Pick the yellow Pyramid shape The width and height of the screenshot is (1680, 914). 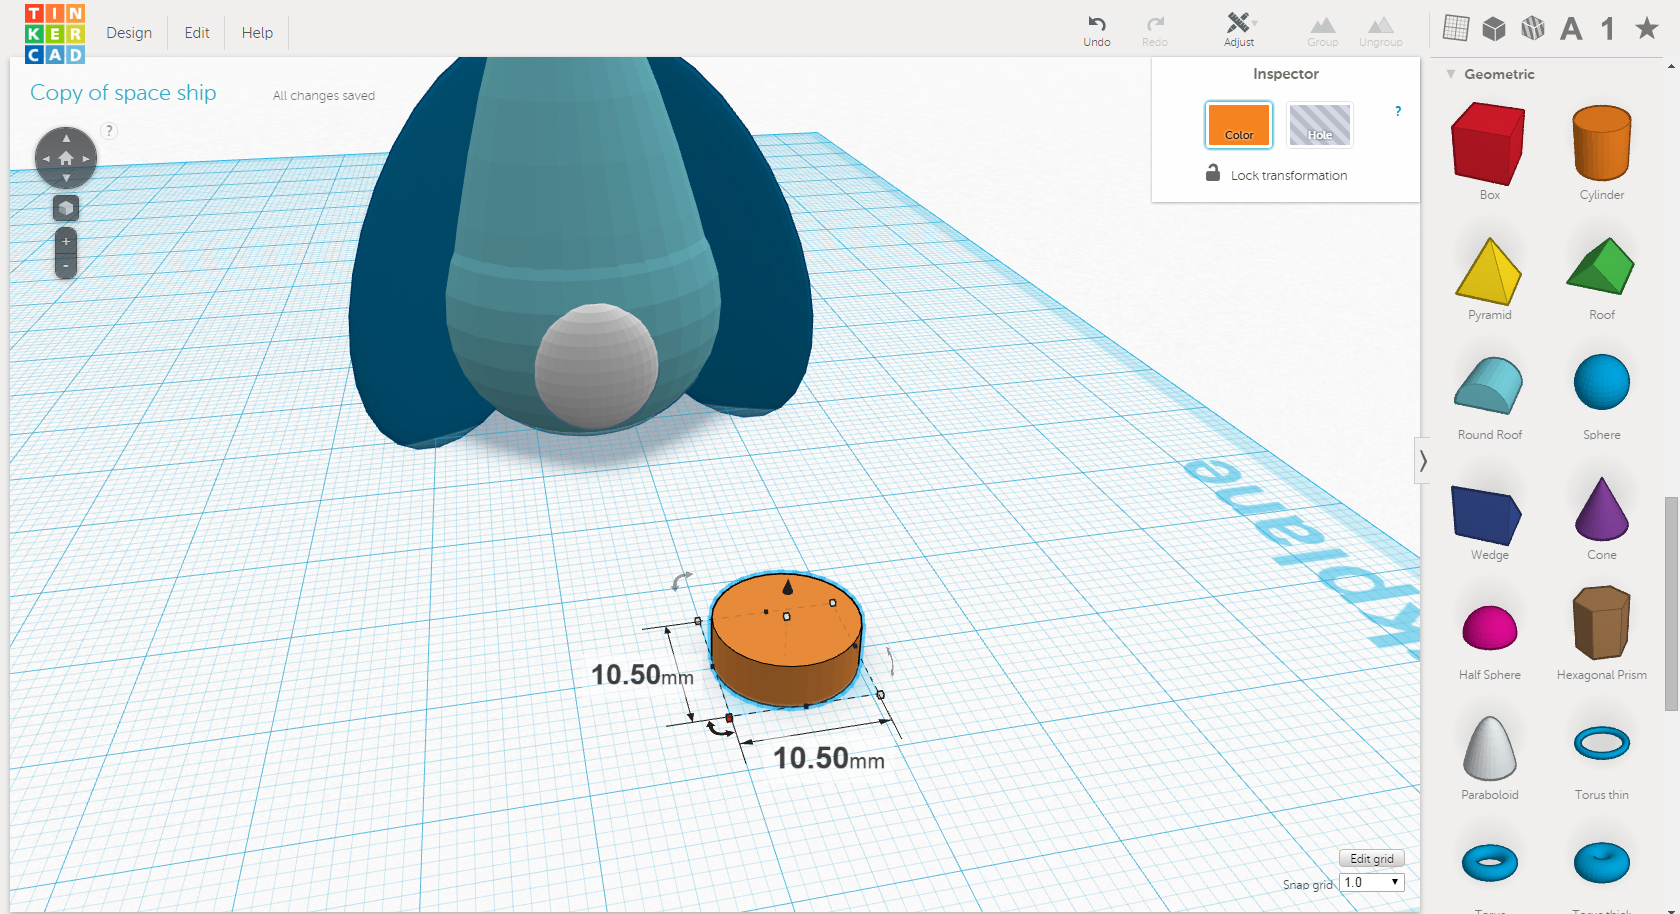point(1489,271)
